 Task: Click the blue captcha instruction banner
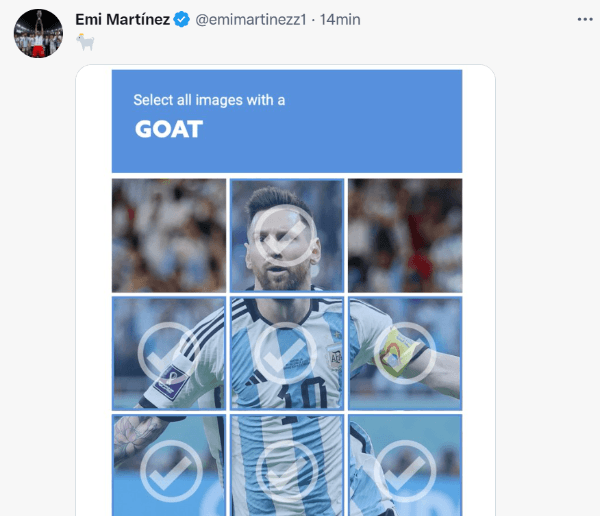(x=287, y=121)
